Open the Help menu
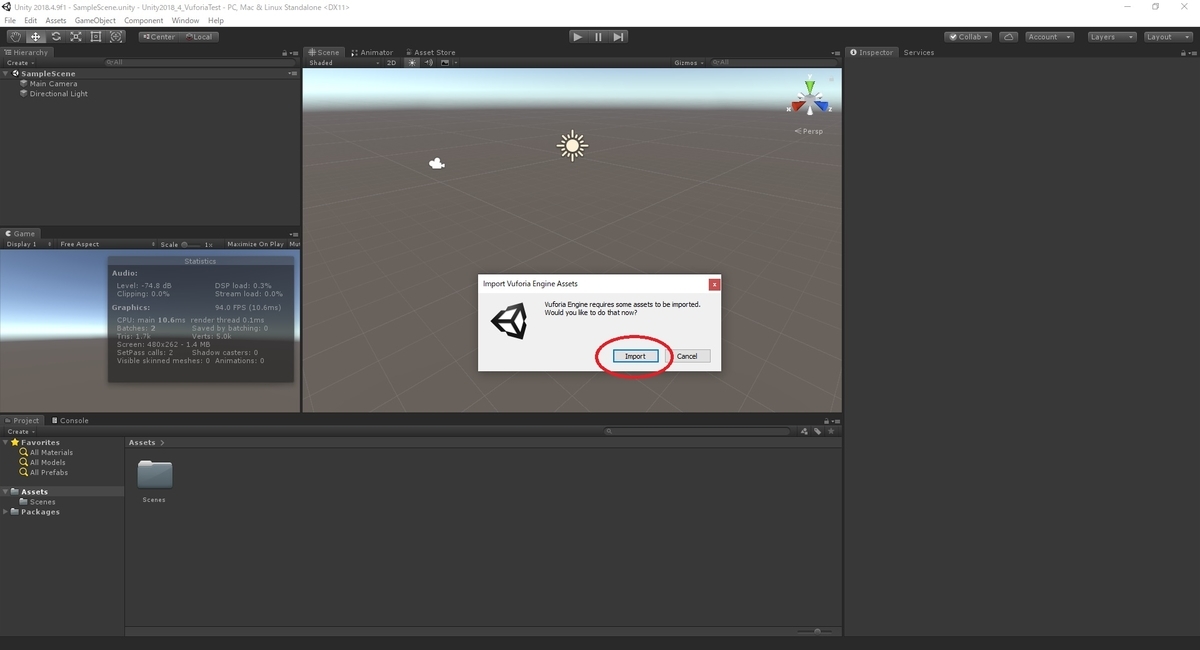 216,20
